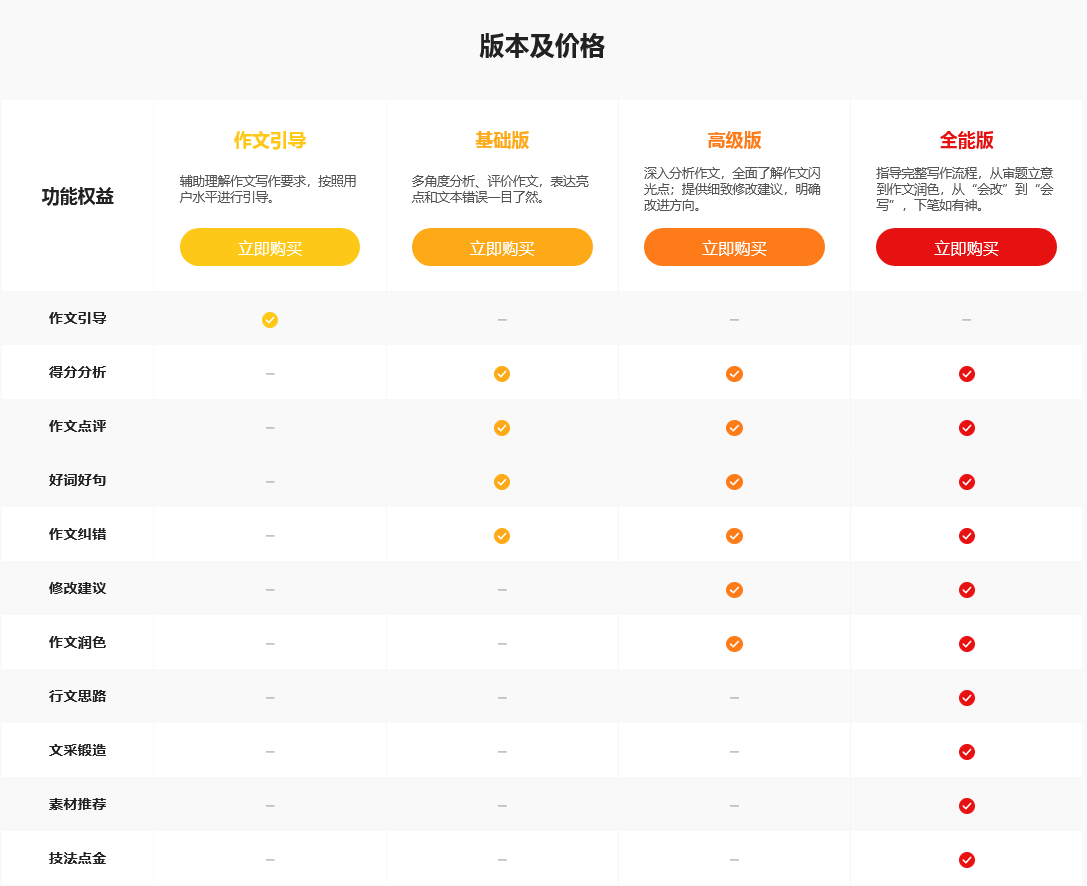
Task: Click the 功能权益 column header
Action: coord(78,197)
